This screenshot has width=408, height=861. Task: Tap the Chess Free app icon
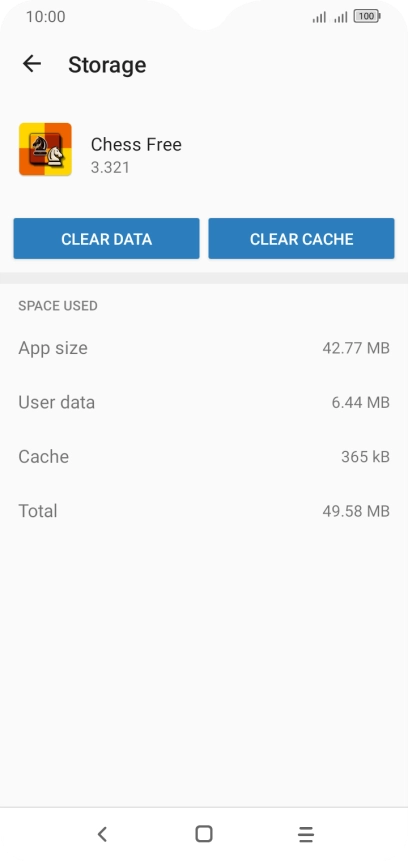pyautogui.click(x=46, y=149)
